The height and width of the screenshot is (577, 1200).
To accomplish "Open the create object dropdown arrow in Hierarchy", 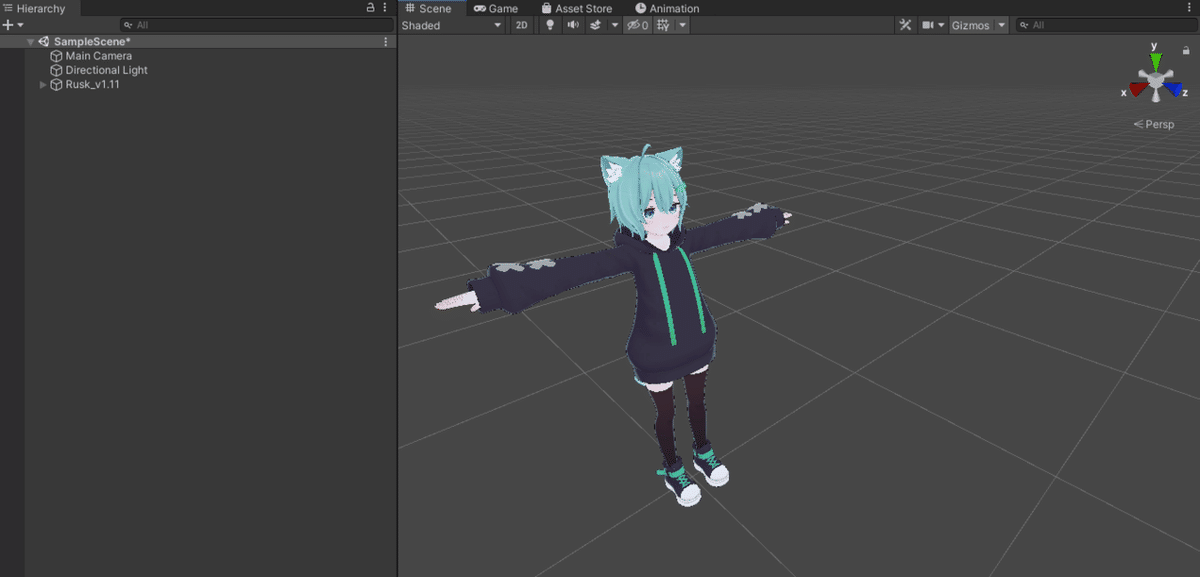I will pyautogui.click(x=20, y=25).
